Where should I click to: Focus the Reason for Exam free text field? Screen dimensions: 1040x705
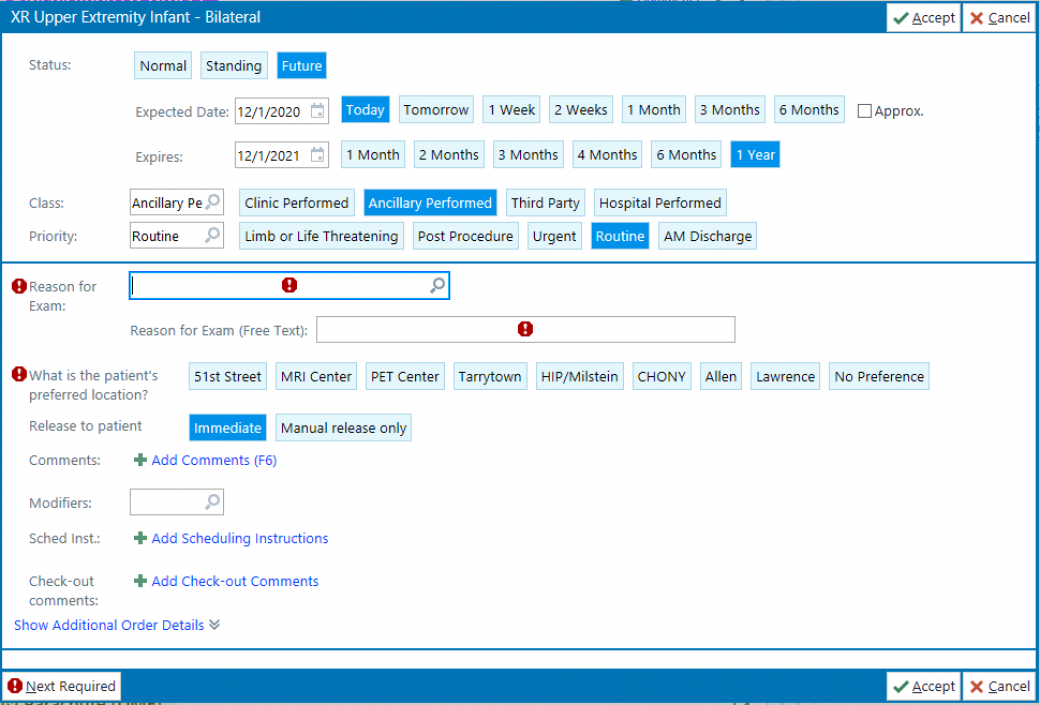coord(525,330)
